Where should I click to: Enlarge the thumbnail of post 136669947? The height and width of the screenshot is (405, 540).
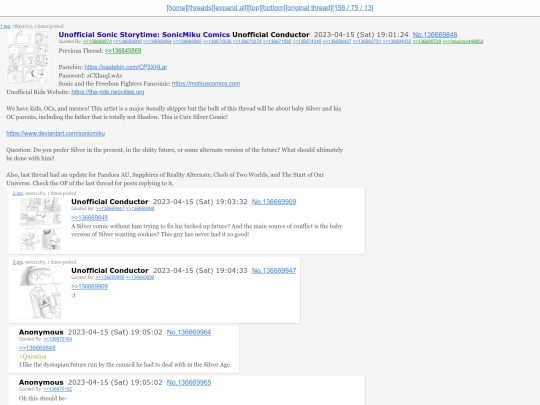41,293
